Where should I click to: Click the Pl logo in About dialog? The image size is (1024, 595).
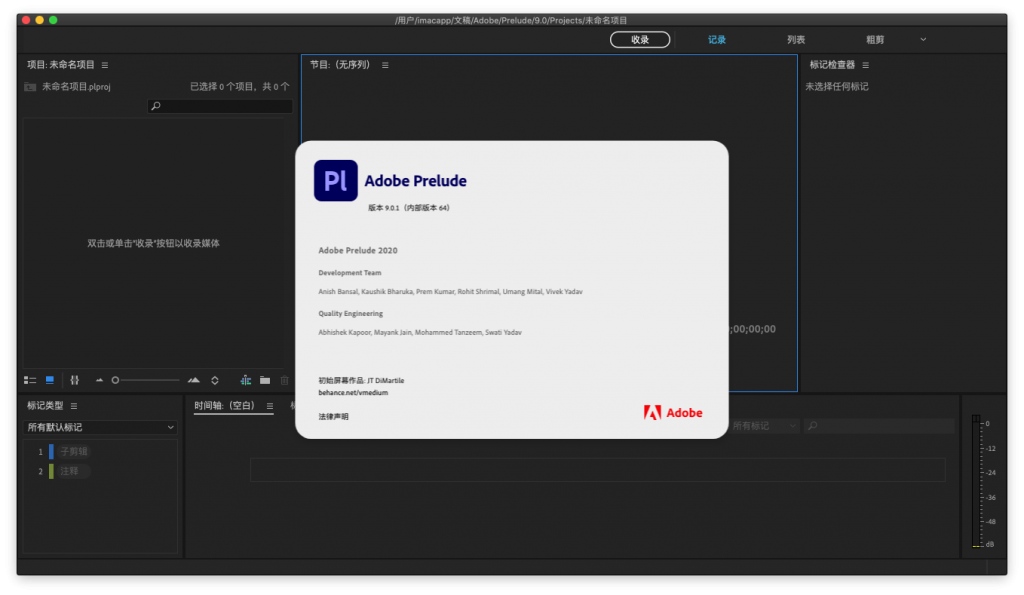pos(336,180)
